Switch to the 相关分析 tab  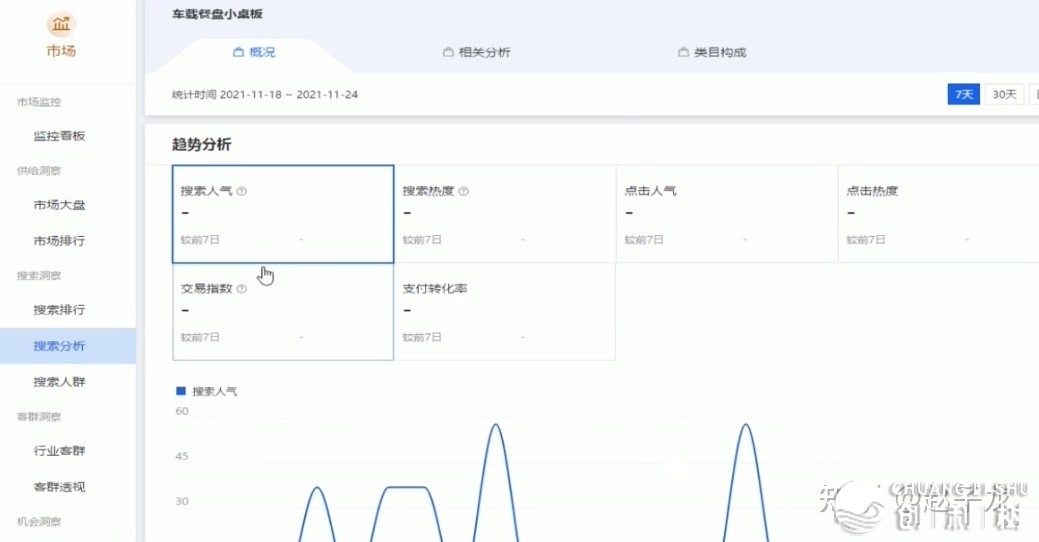coord(476,52)
